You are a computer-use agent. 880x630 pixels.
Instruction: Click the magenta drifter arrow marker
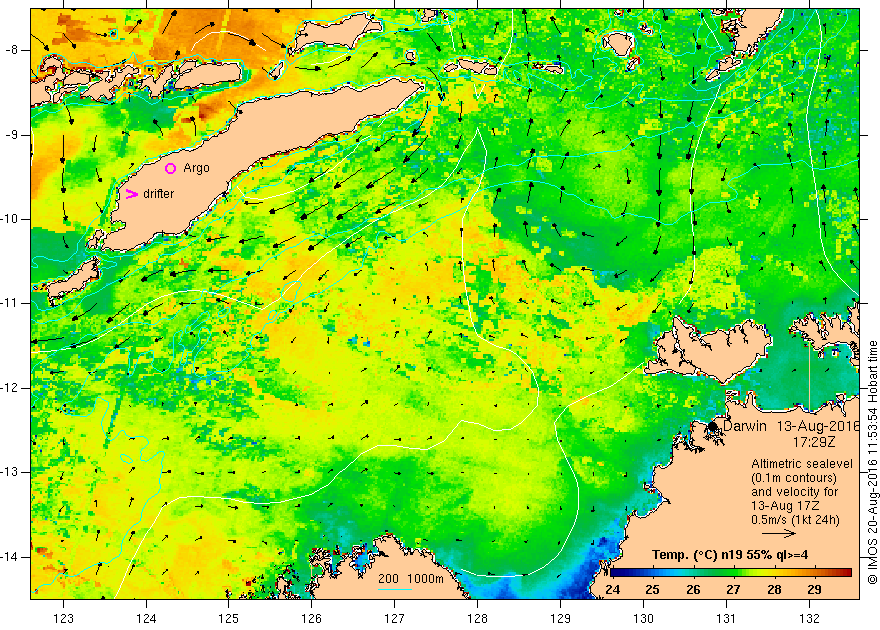[131, 194]
